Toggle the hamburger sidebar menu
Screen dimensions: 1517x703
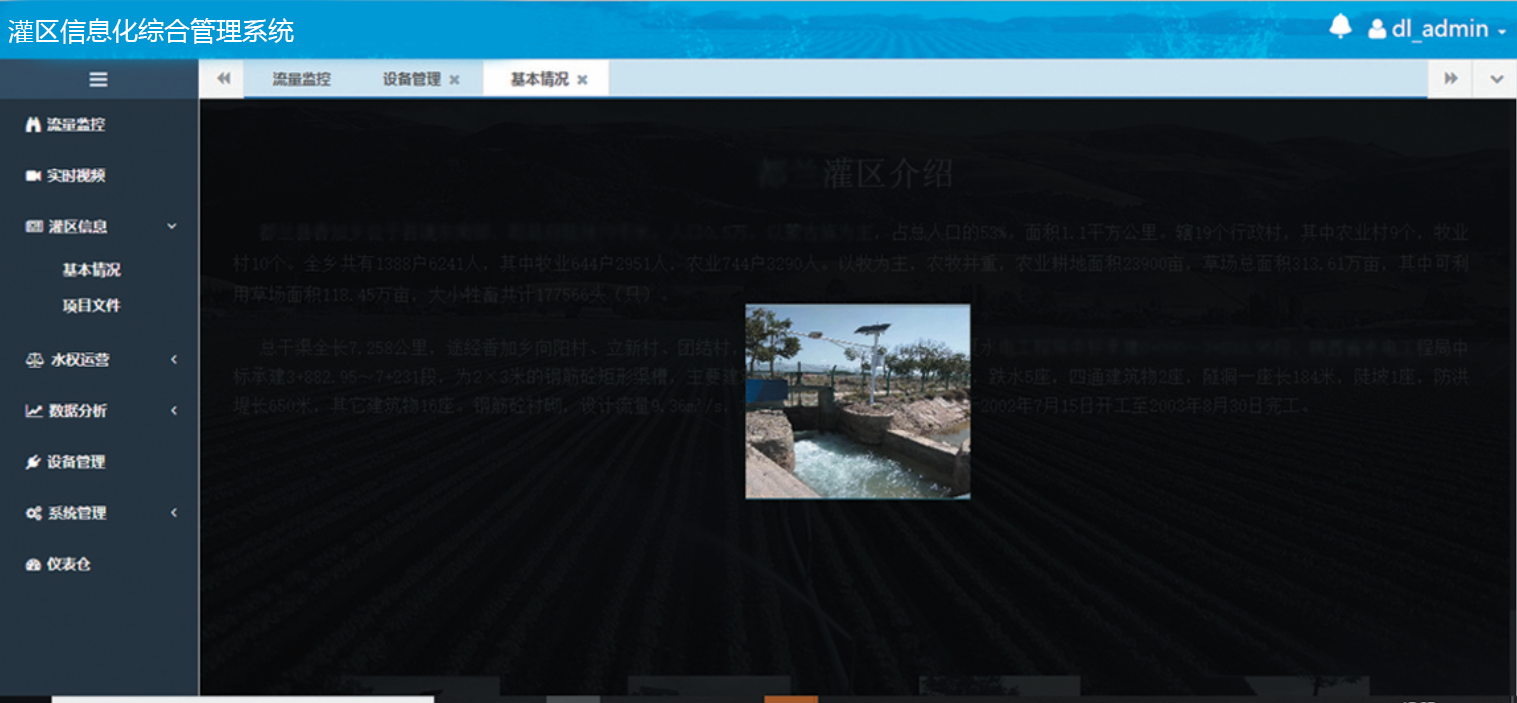pos(98,80)
